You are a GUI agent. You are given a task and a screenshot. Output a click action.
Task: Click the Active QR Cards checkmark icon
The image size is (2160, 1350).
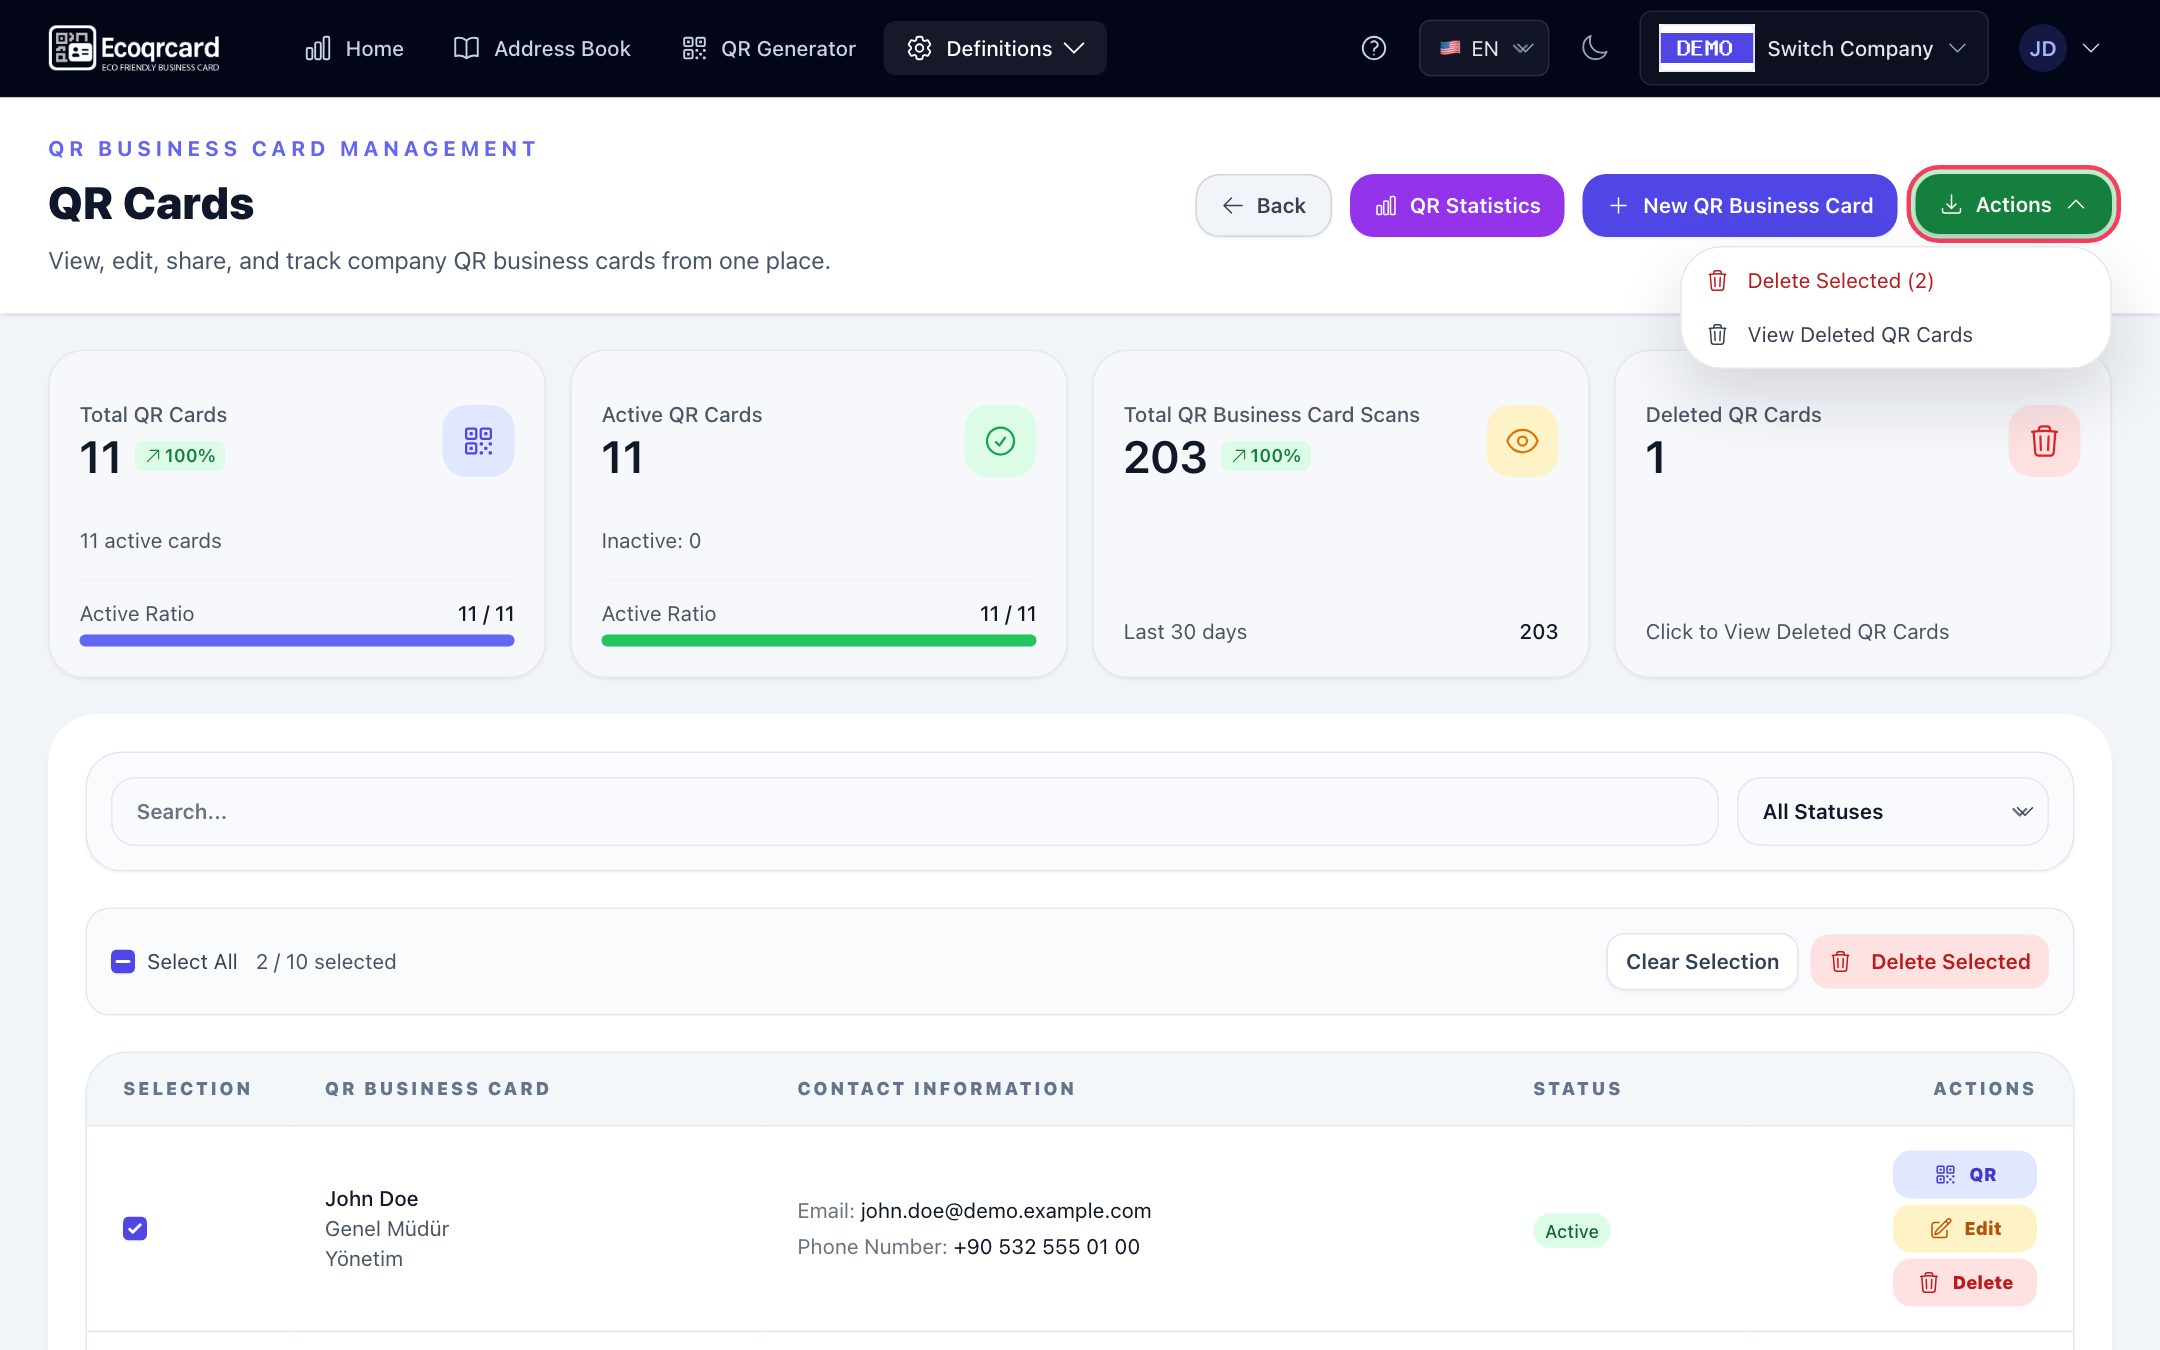[1000, 441]
